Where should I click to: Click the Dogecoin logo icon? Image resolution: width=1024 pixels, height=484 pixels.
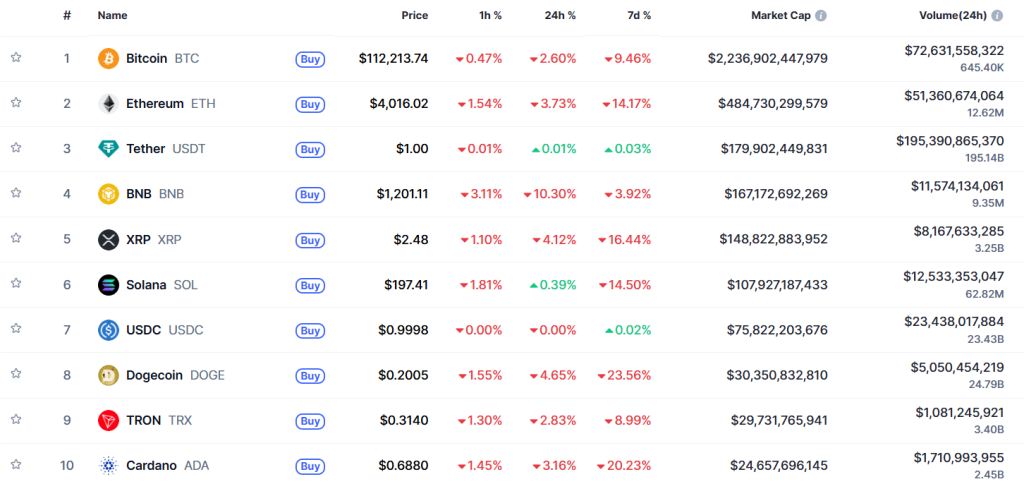pyautogui.click(x=108, y=375)
